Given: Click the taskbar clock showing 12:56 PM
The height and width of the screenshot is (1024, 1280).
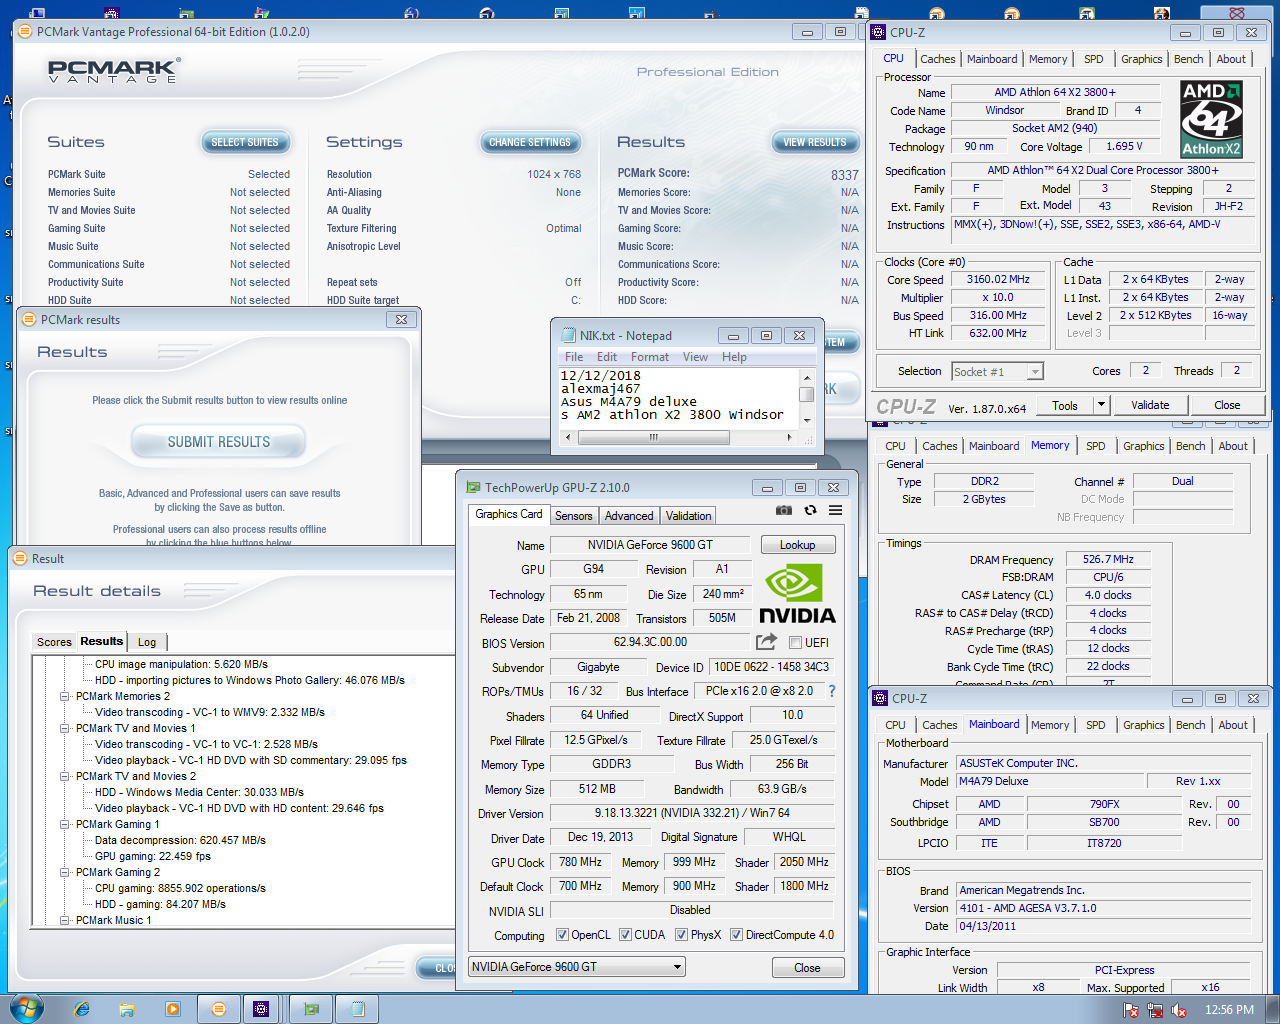Looking at the screenshot, I should point(1229,1010).
